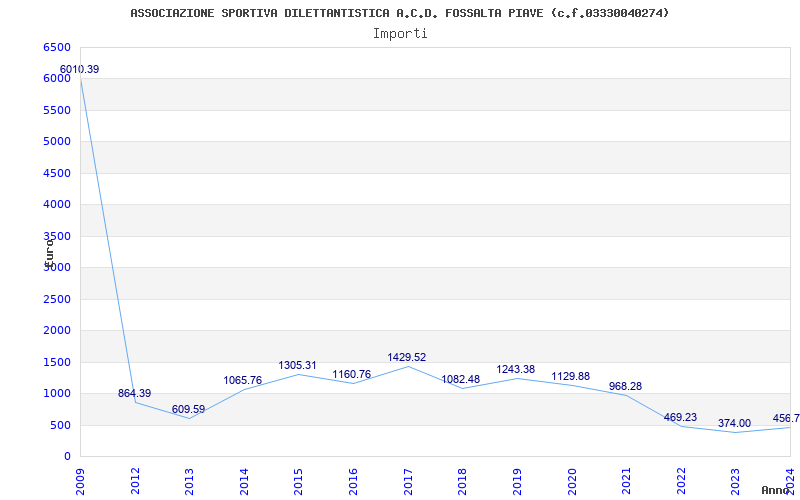Click the 1429.52 peak value label

[407, 357]
